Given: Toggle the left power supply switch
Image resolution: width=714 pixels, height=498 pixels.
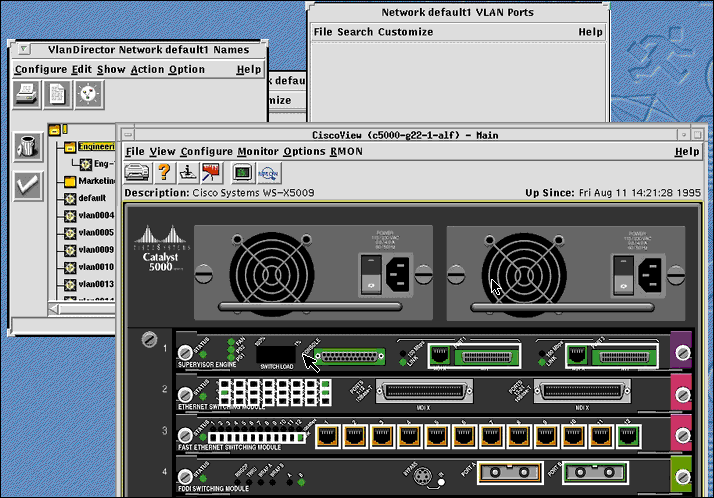Looking at the screenshot, I should click(371, 274).
